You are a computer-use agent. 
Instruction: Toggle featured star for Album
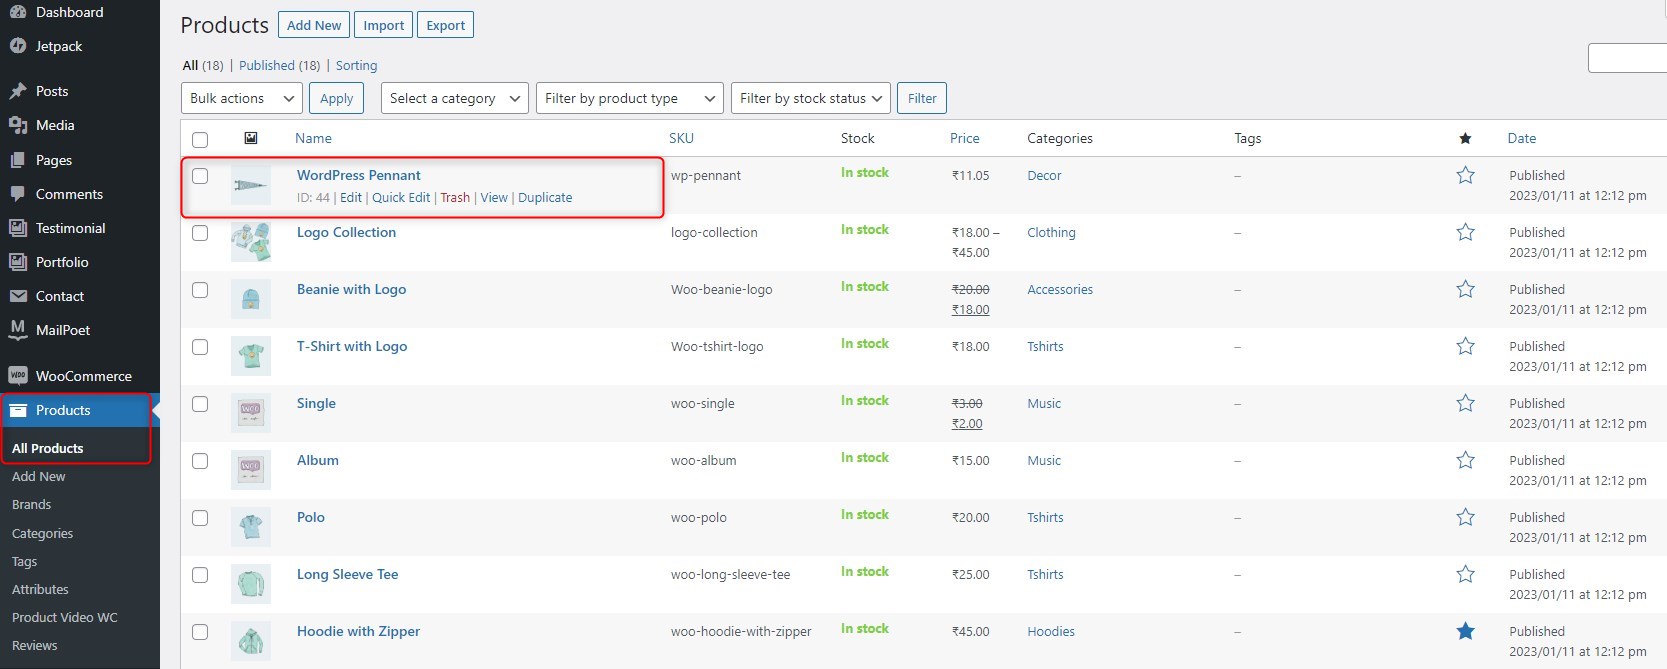[1465, 460]
